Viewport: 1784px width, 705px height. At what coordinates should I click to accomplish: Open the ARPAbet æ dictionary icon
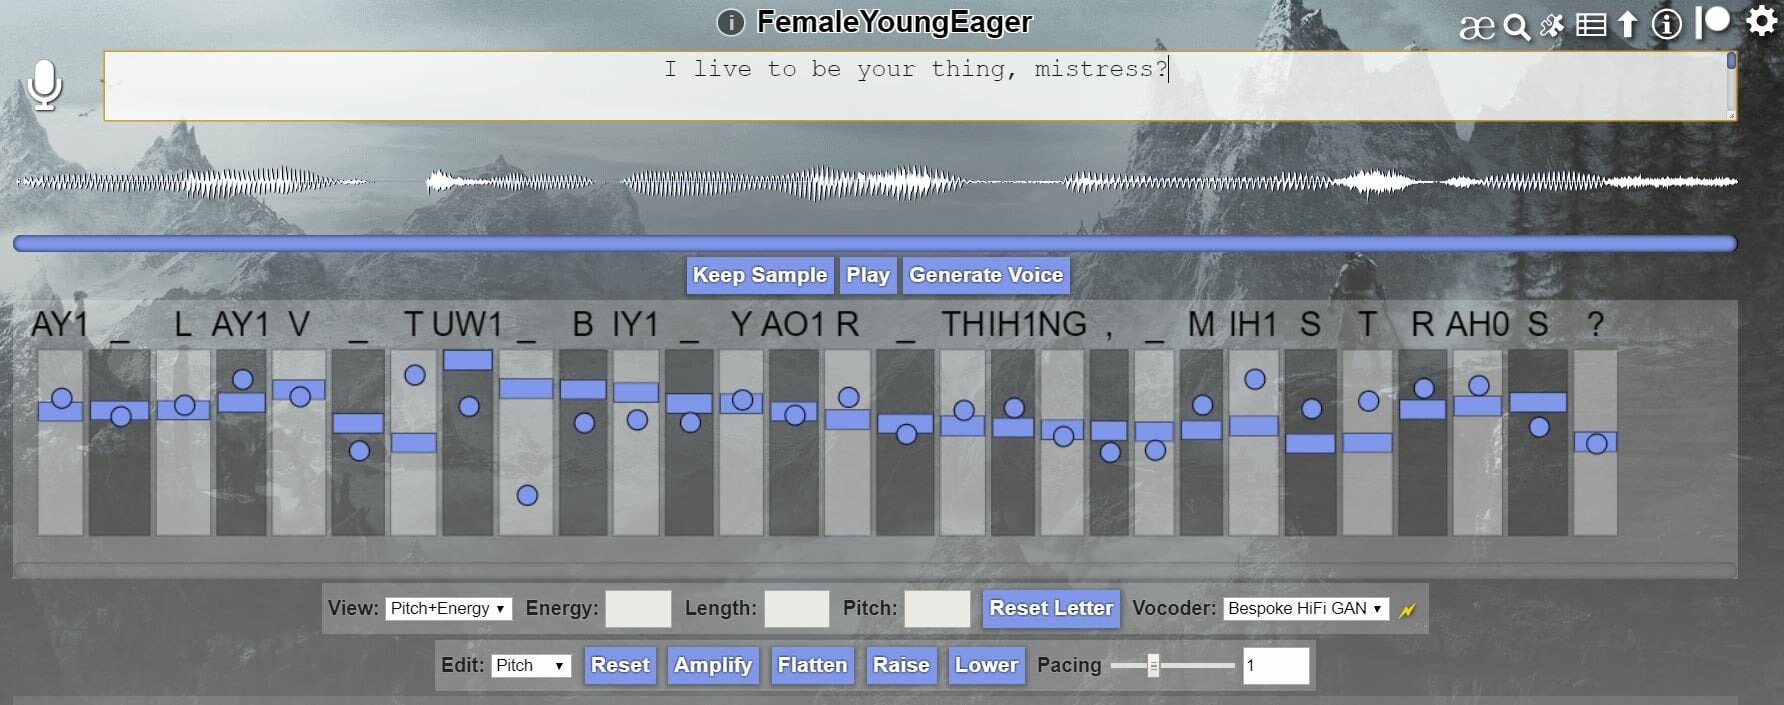[x=1477, y=27]
